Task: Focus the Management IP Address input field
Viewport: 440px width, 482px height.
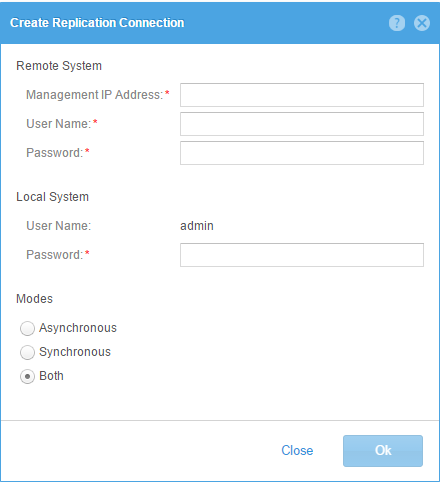Action: click(302, 95)
